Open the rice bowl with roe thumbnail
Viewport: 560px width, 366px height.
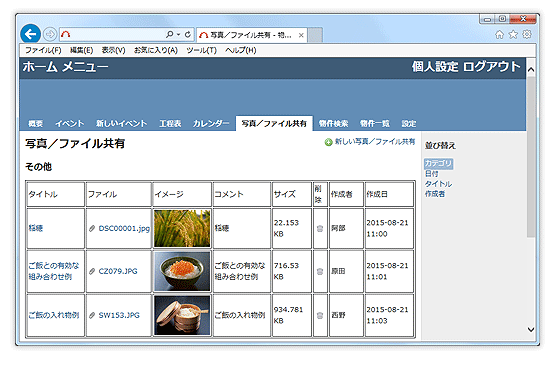coord(182,271)
